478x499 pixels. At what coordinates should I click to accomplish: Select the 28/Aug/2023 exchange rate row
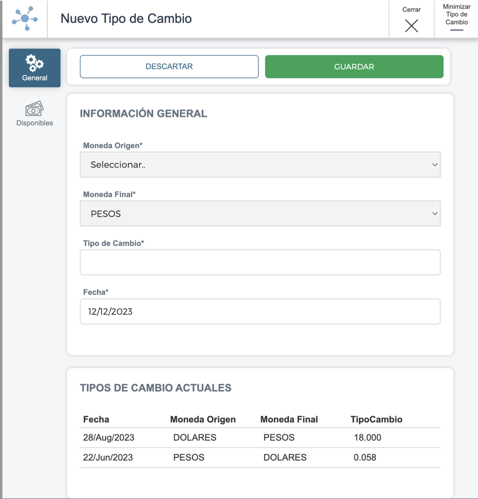click(260, 437)
